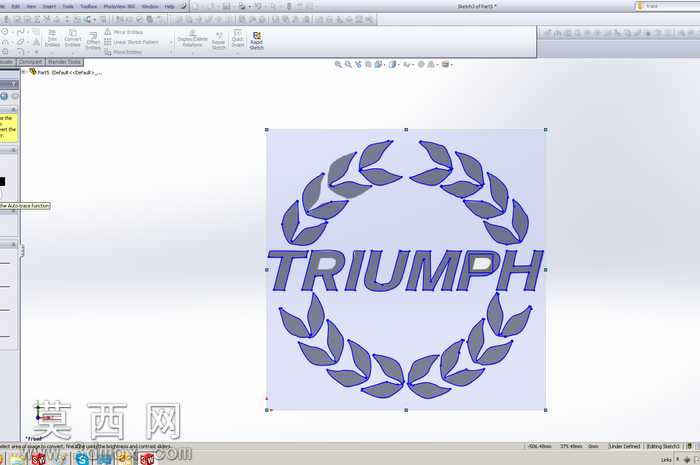Click 'Links' in the taskbar tray
Image resolution: width=700 pixels, height=465 pixels.
pos(666,460)
